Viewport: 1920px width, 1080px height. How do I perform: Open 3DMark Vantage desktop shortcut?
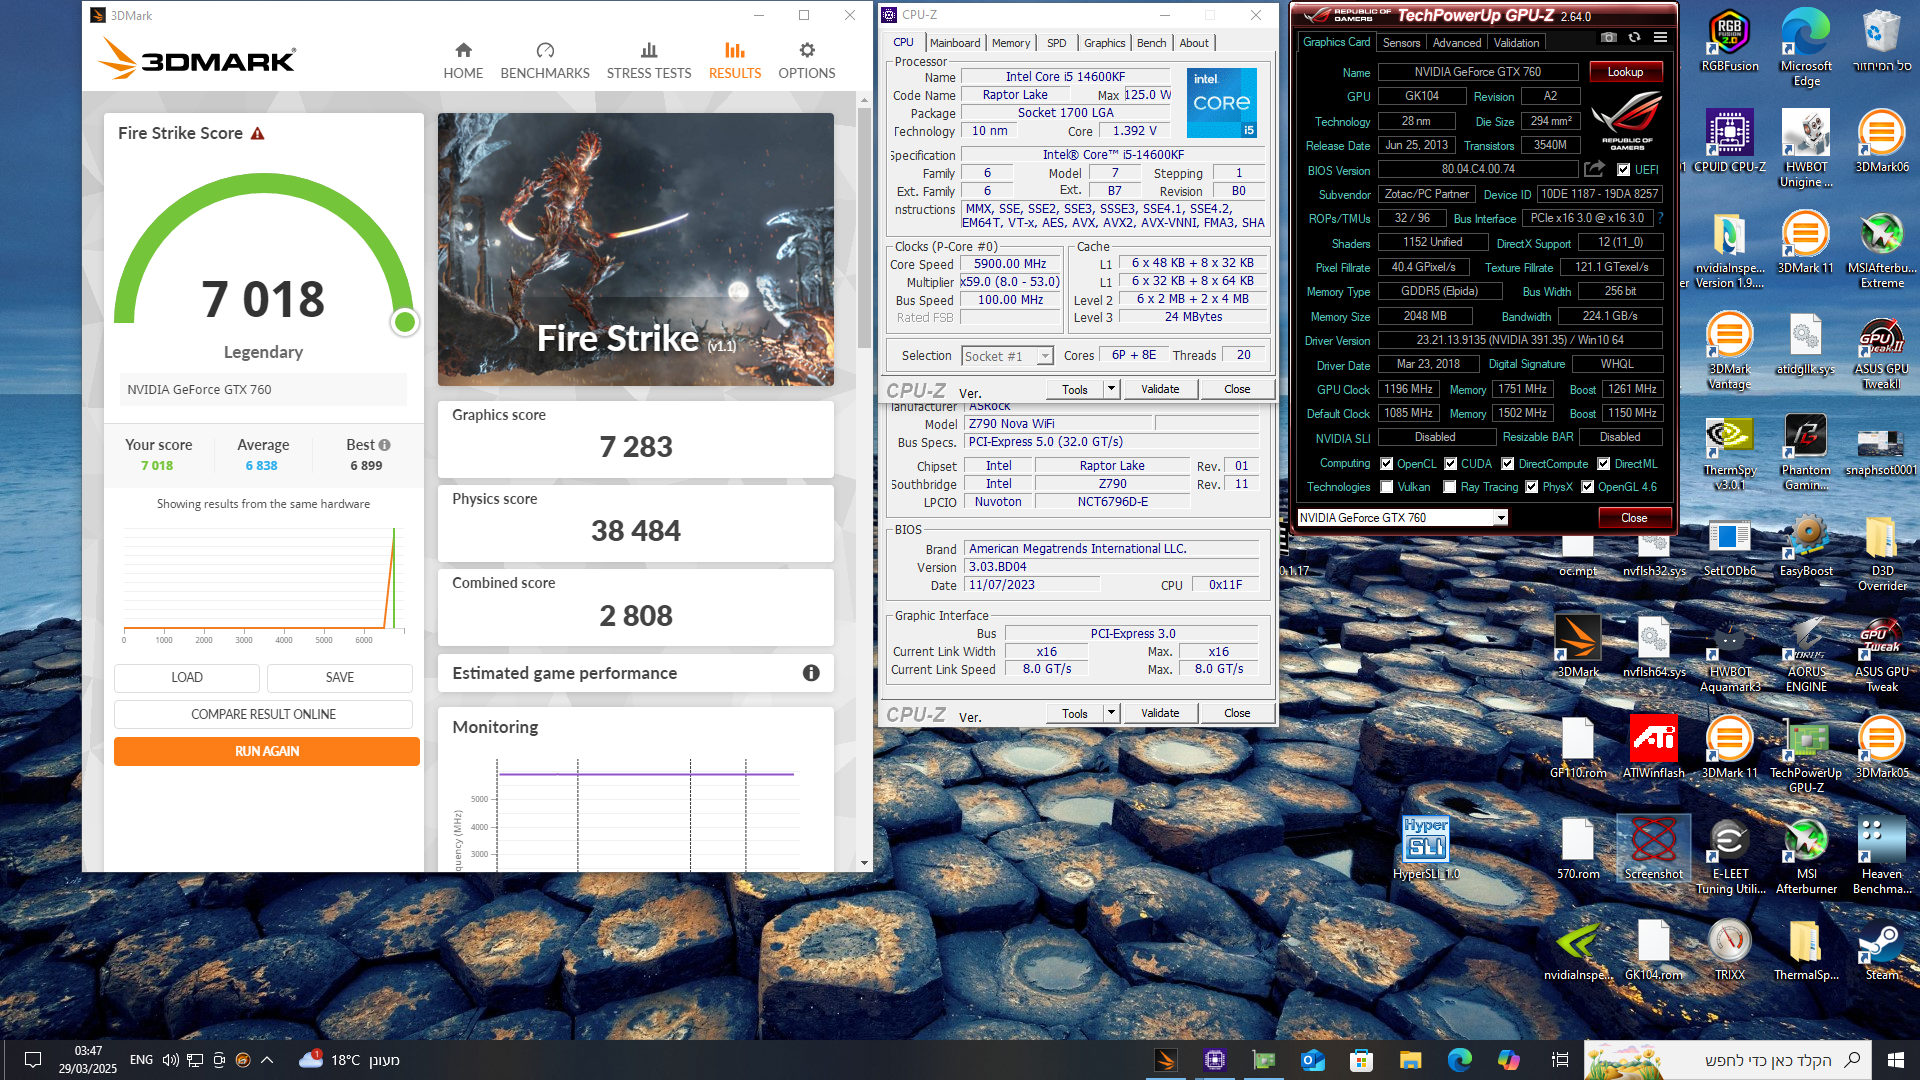pyautogui.click(x=1730, y=350)
